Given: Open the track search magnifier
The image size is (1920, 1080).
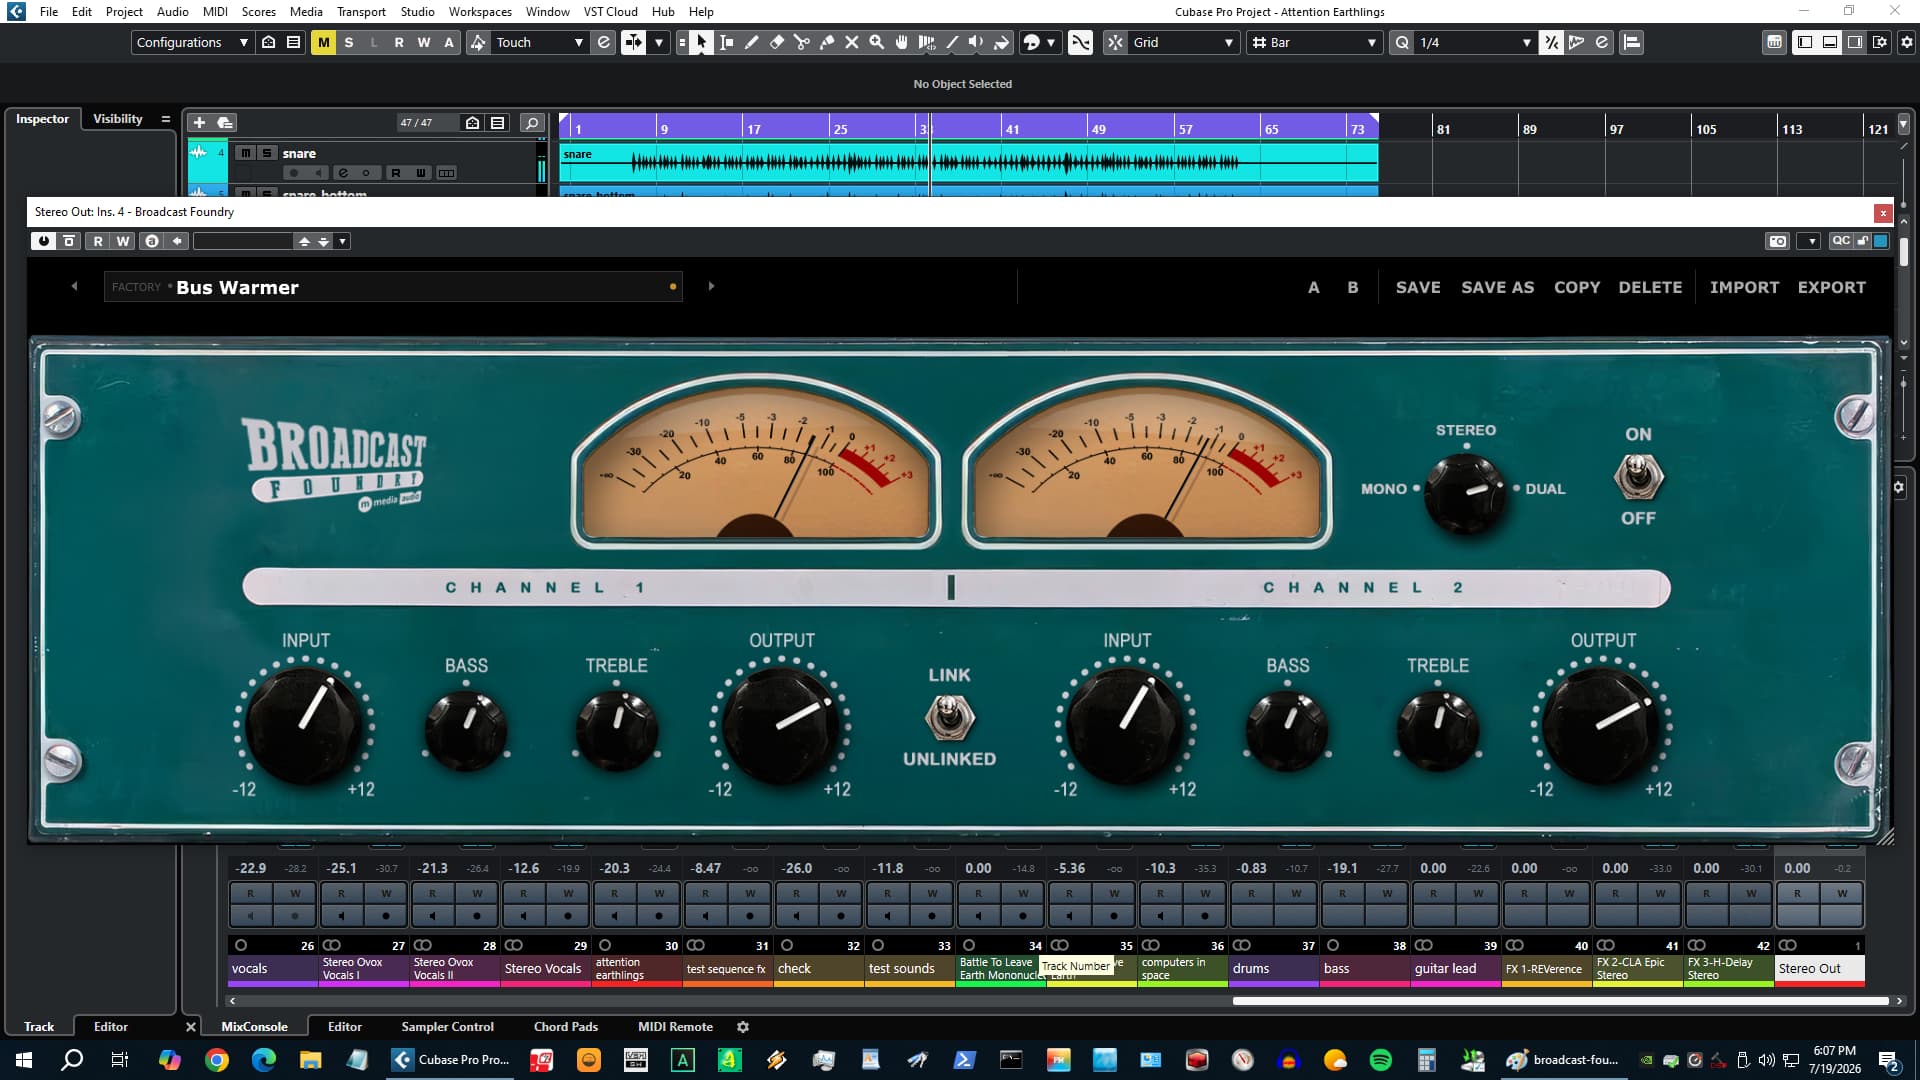Looking at the screenshot, I should [532, 122].
